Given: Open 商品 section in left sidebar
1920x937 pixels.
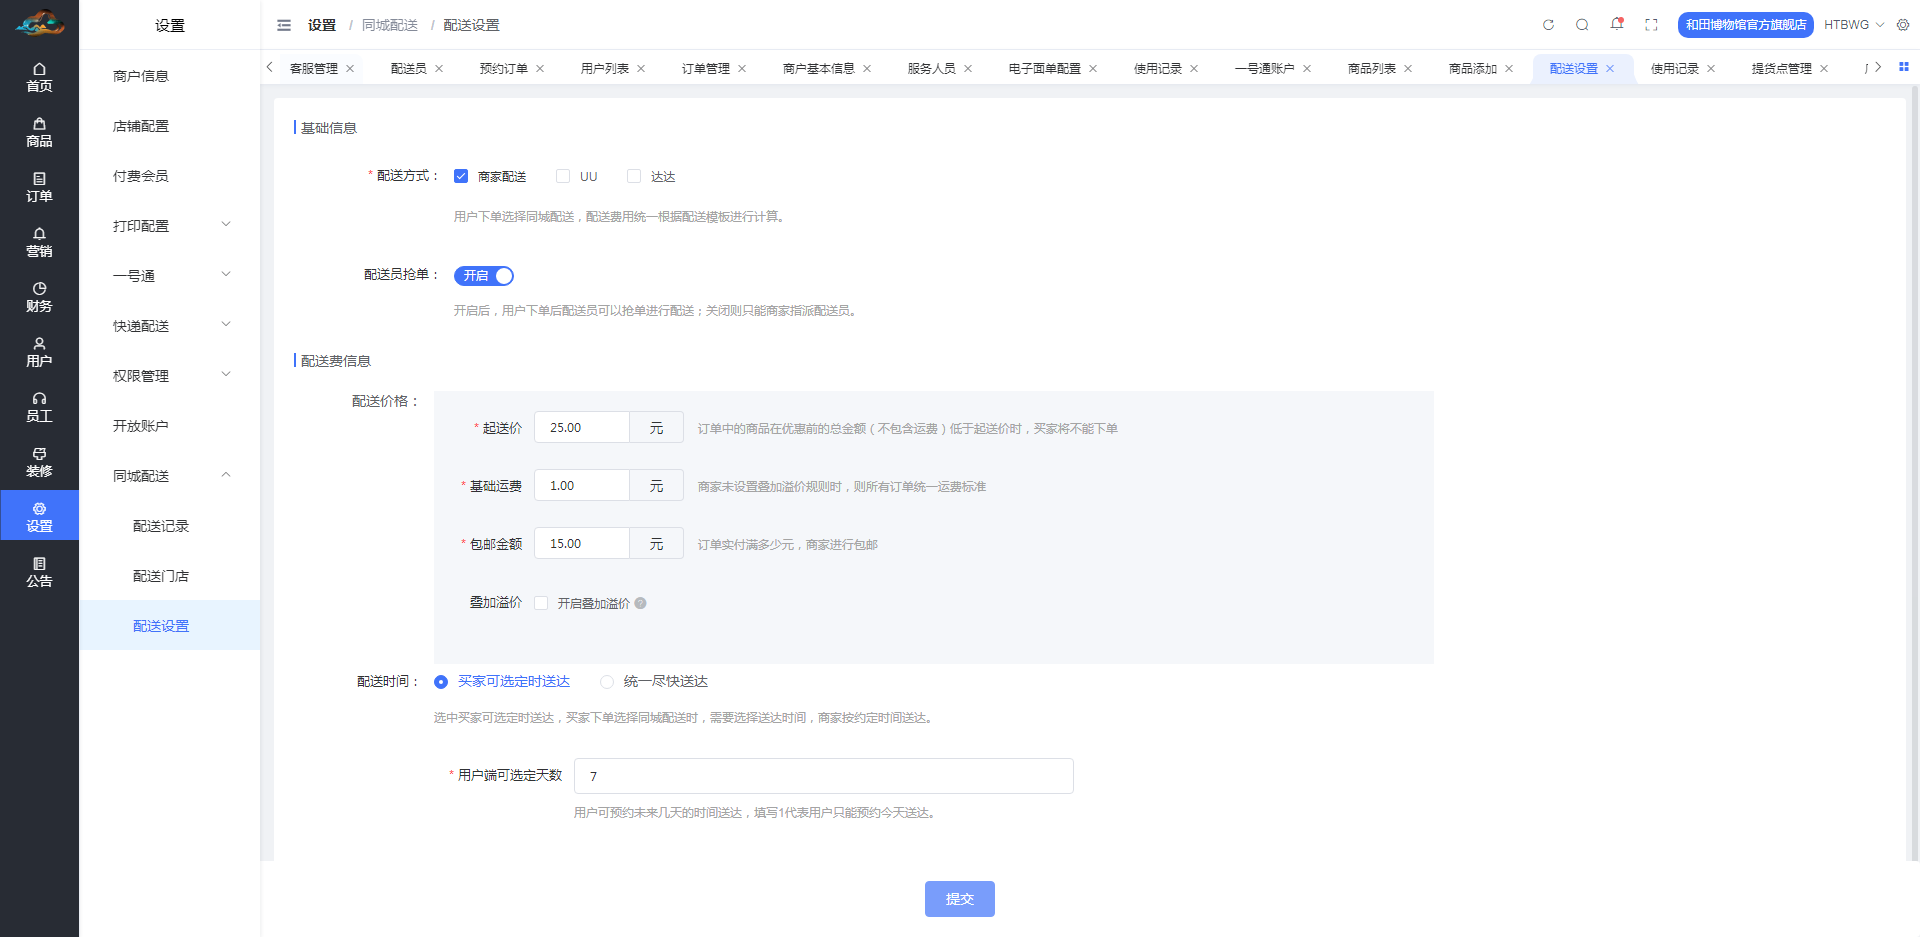Looking at the screenshot, I should point(39,132).
